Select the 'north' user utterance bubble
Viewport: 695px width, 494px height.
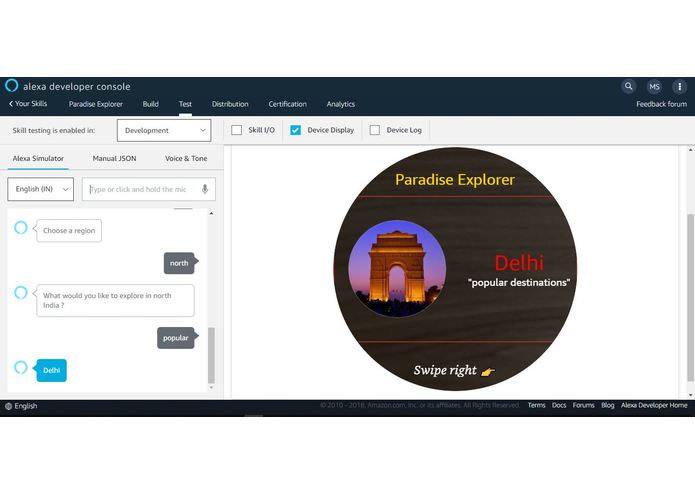coord(179,263)
